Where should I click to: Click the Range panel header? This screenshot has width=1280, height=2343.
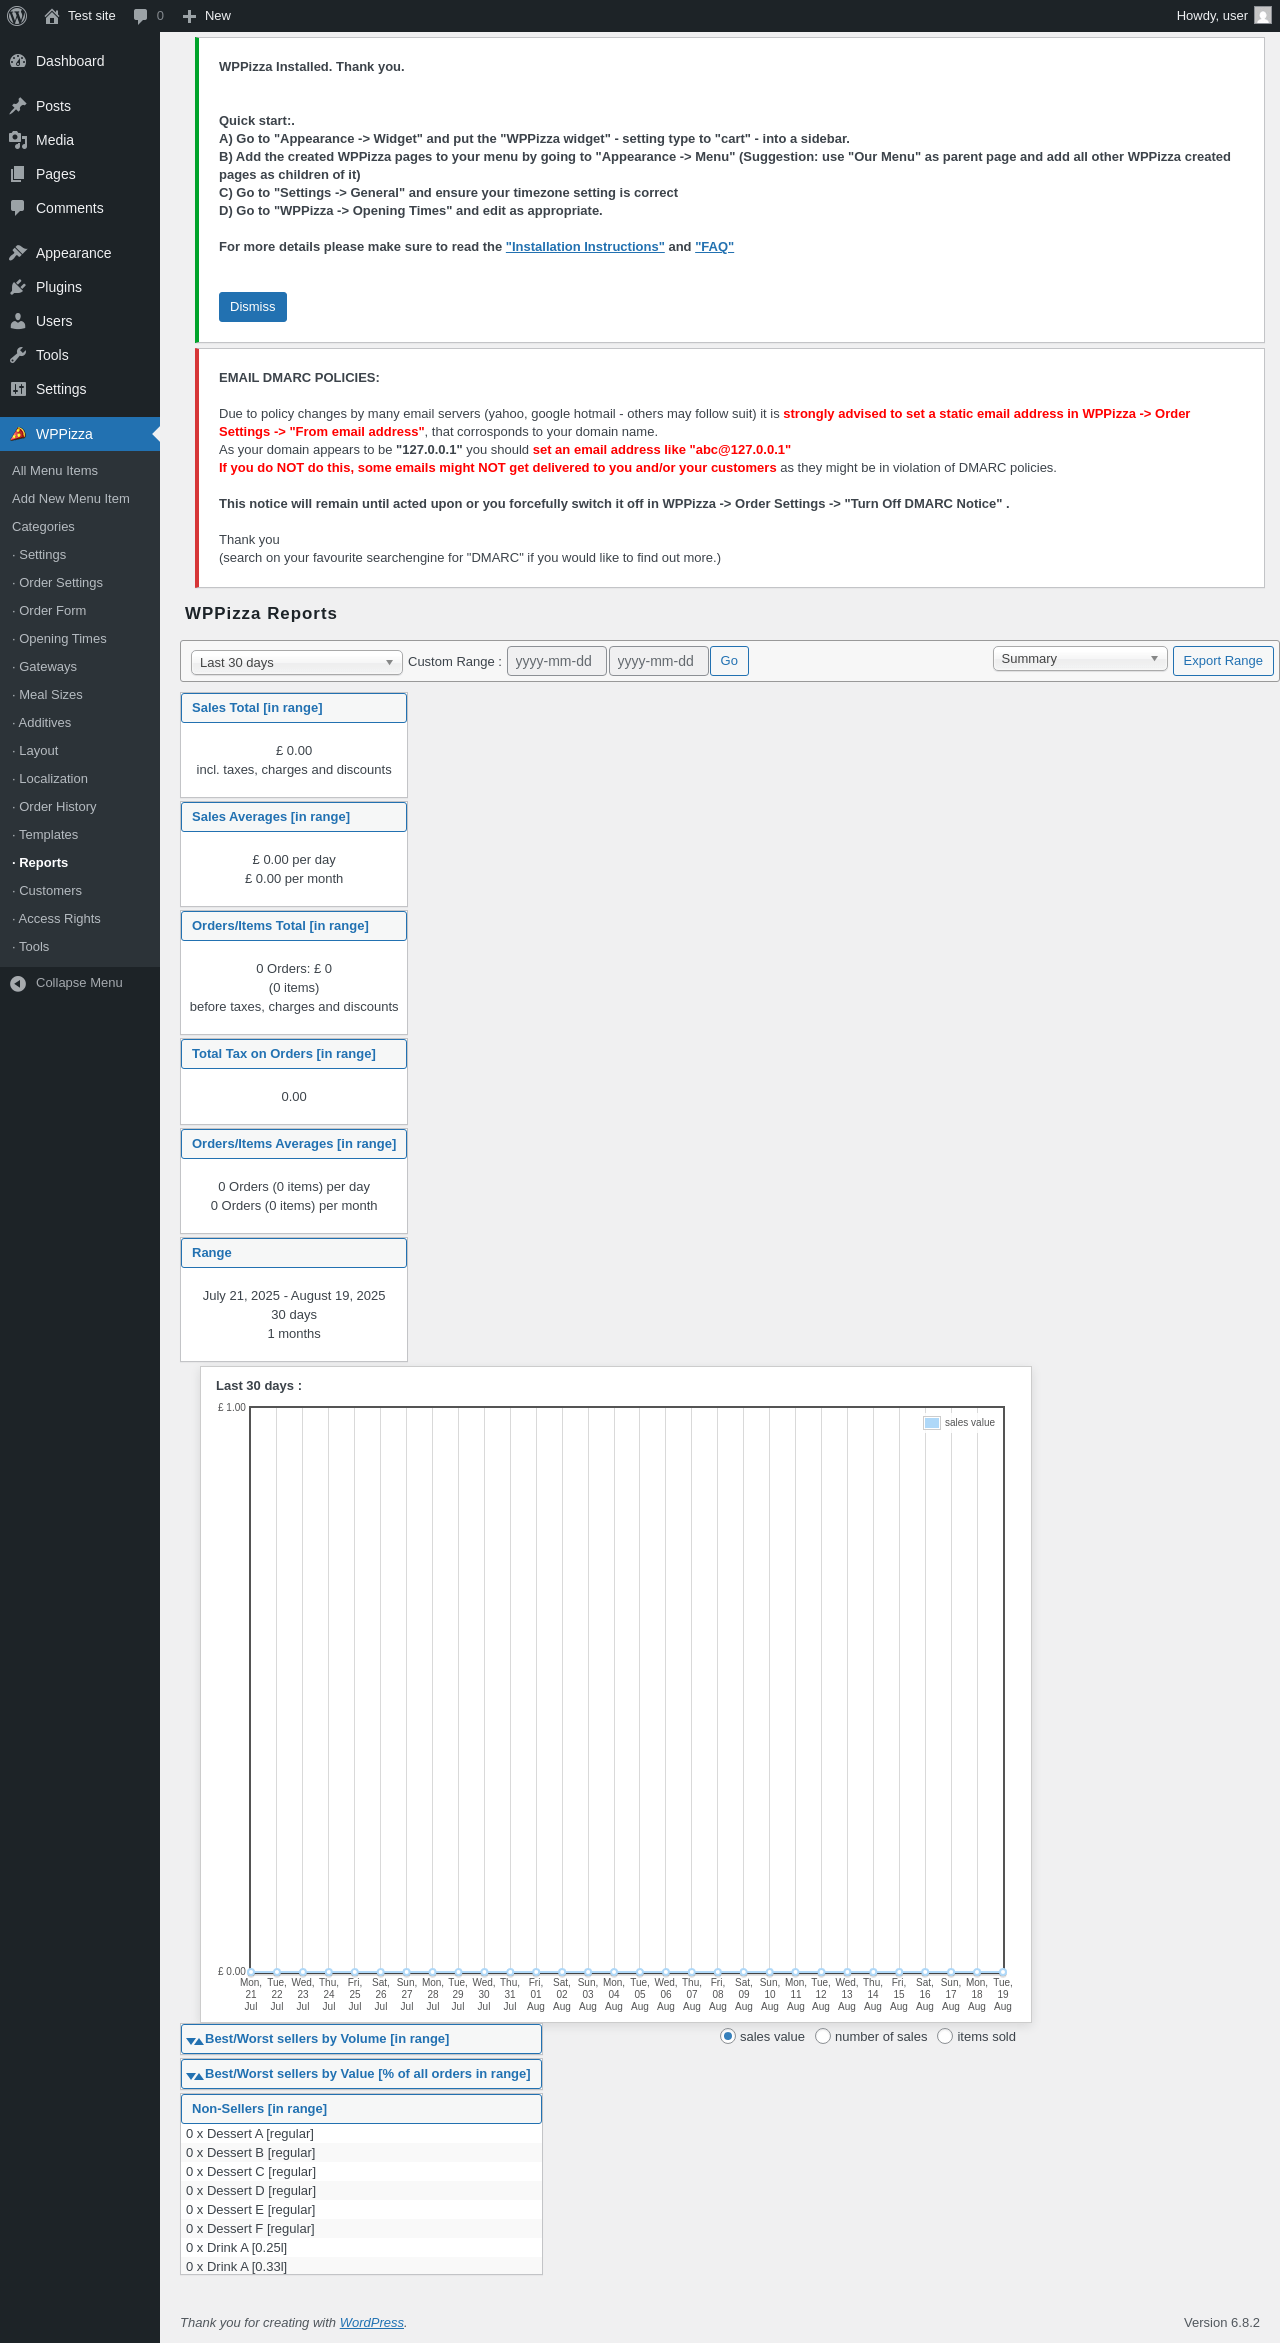click(x=294, y=1253)
